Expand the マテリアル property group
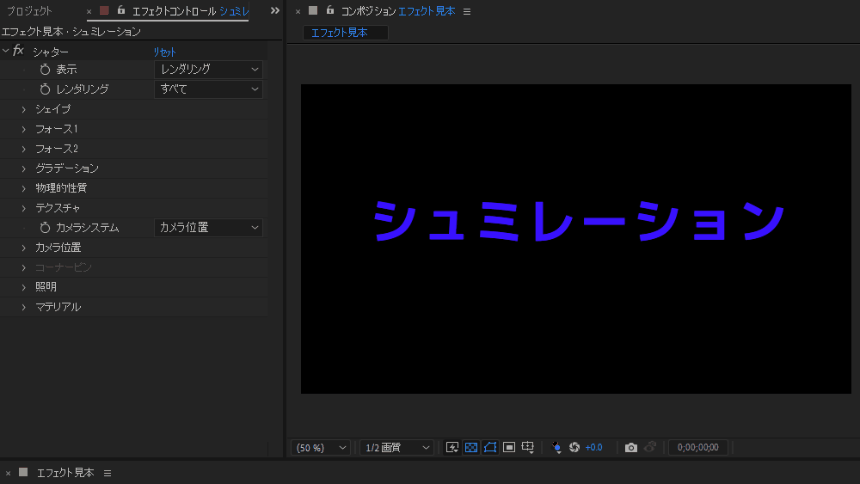This screenshot has height=484, width=860. click(24, 307)
